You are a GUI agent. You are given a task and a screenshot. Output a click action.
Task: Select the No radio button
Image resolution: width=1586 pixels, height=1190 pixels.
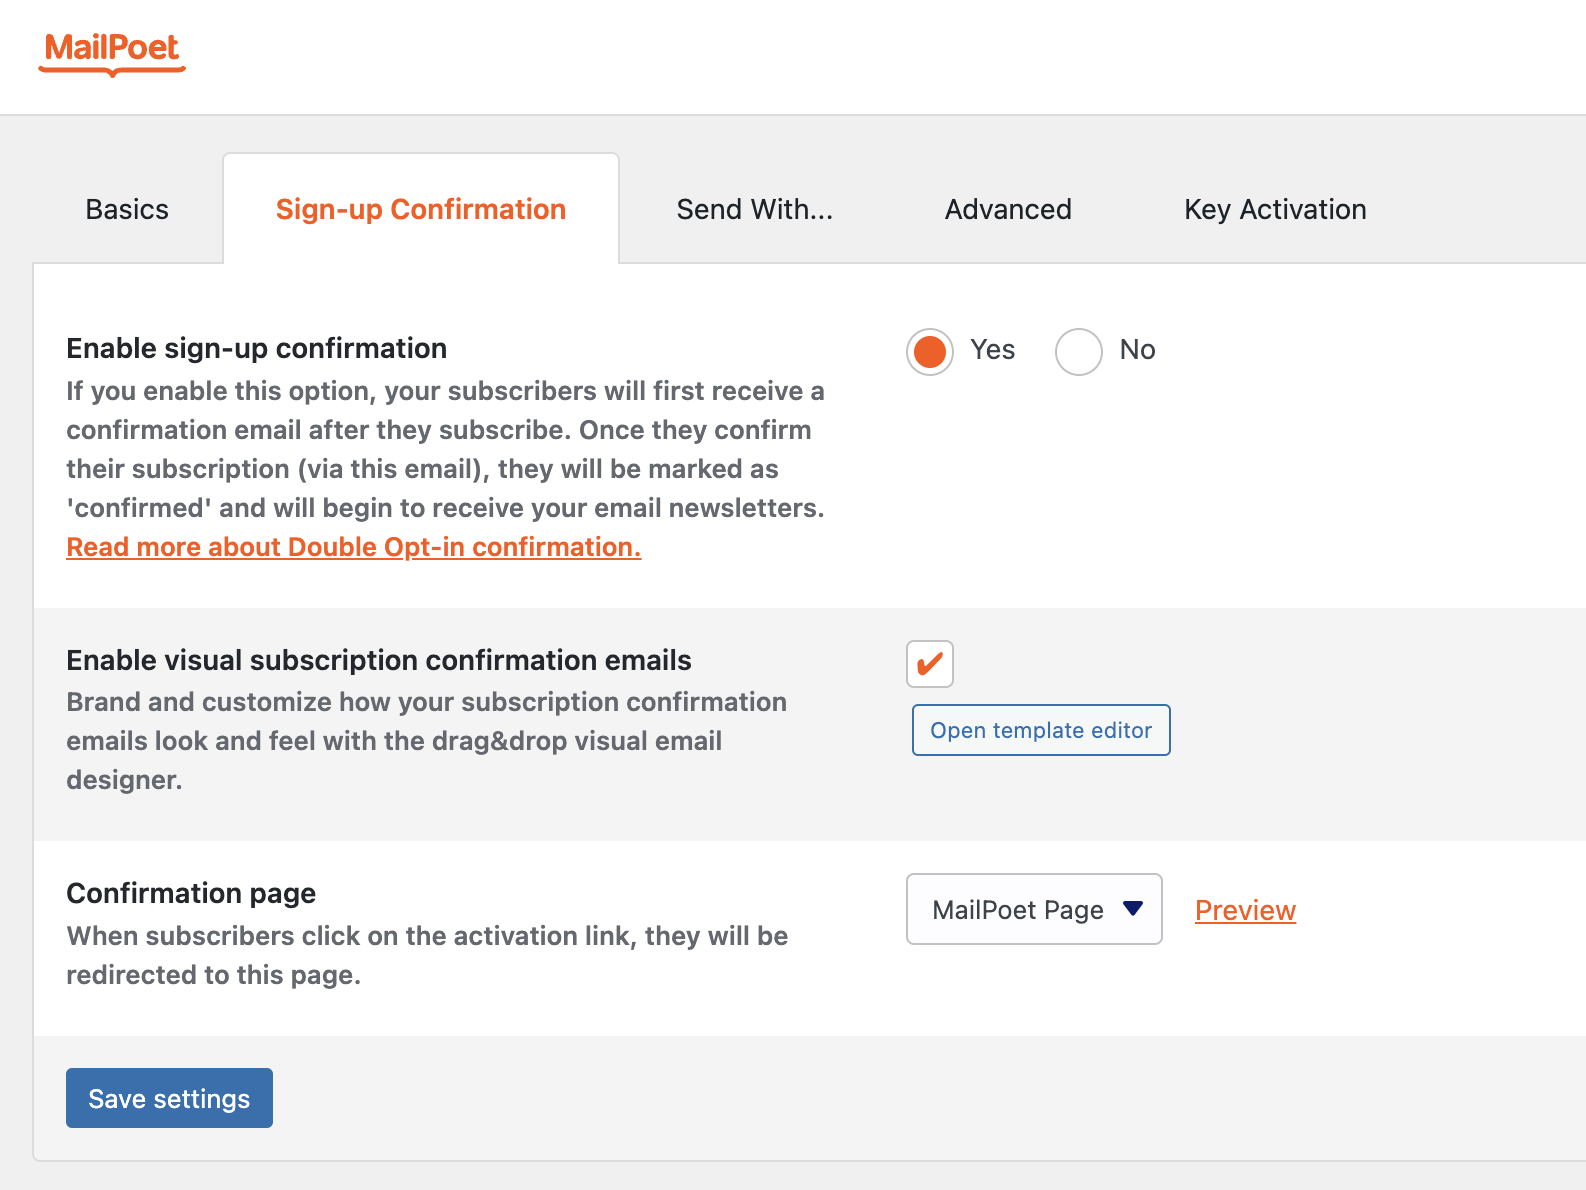1078,352
